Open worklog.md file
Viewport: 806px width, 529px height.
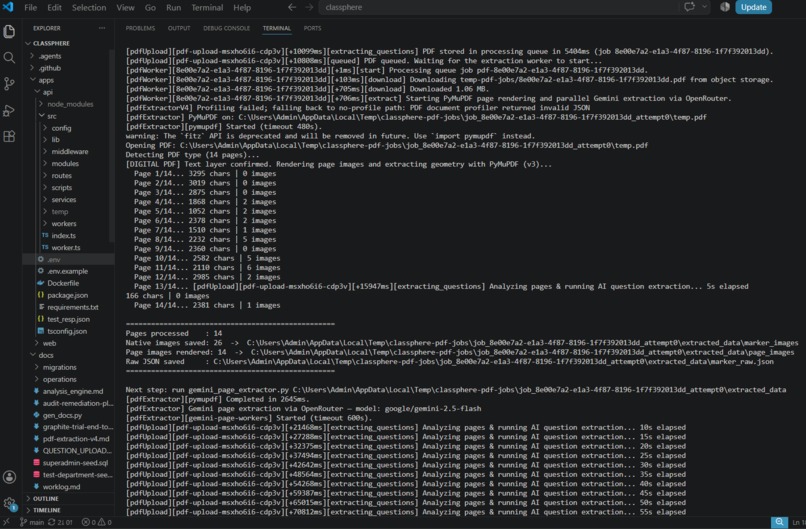pos(61,487)
